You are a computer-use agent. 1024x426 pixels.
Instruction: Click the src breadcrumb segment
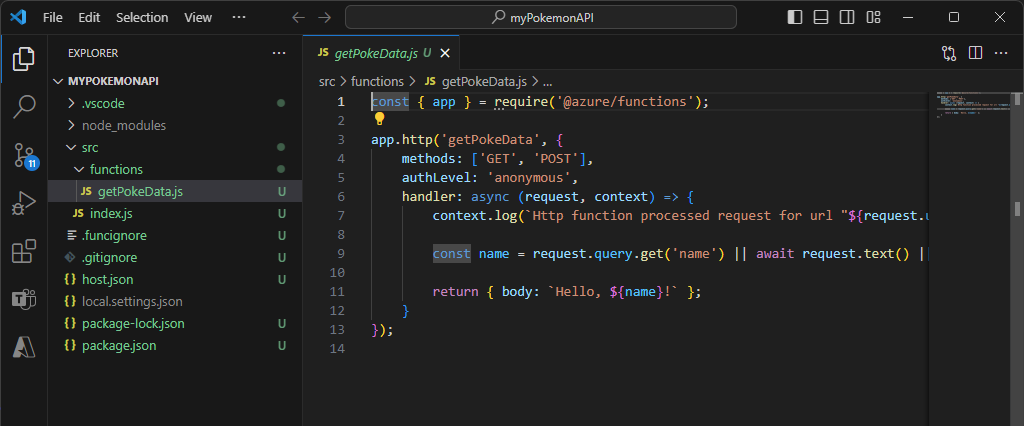point(327,82)
